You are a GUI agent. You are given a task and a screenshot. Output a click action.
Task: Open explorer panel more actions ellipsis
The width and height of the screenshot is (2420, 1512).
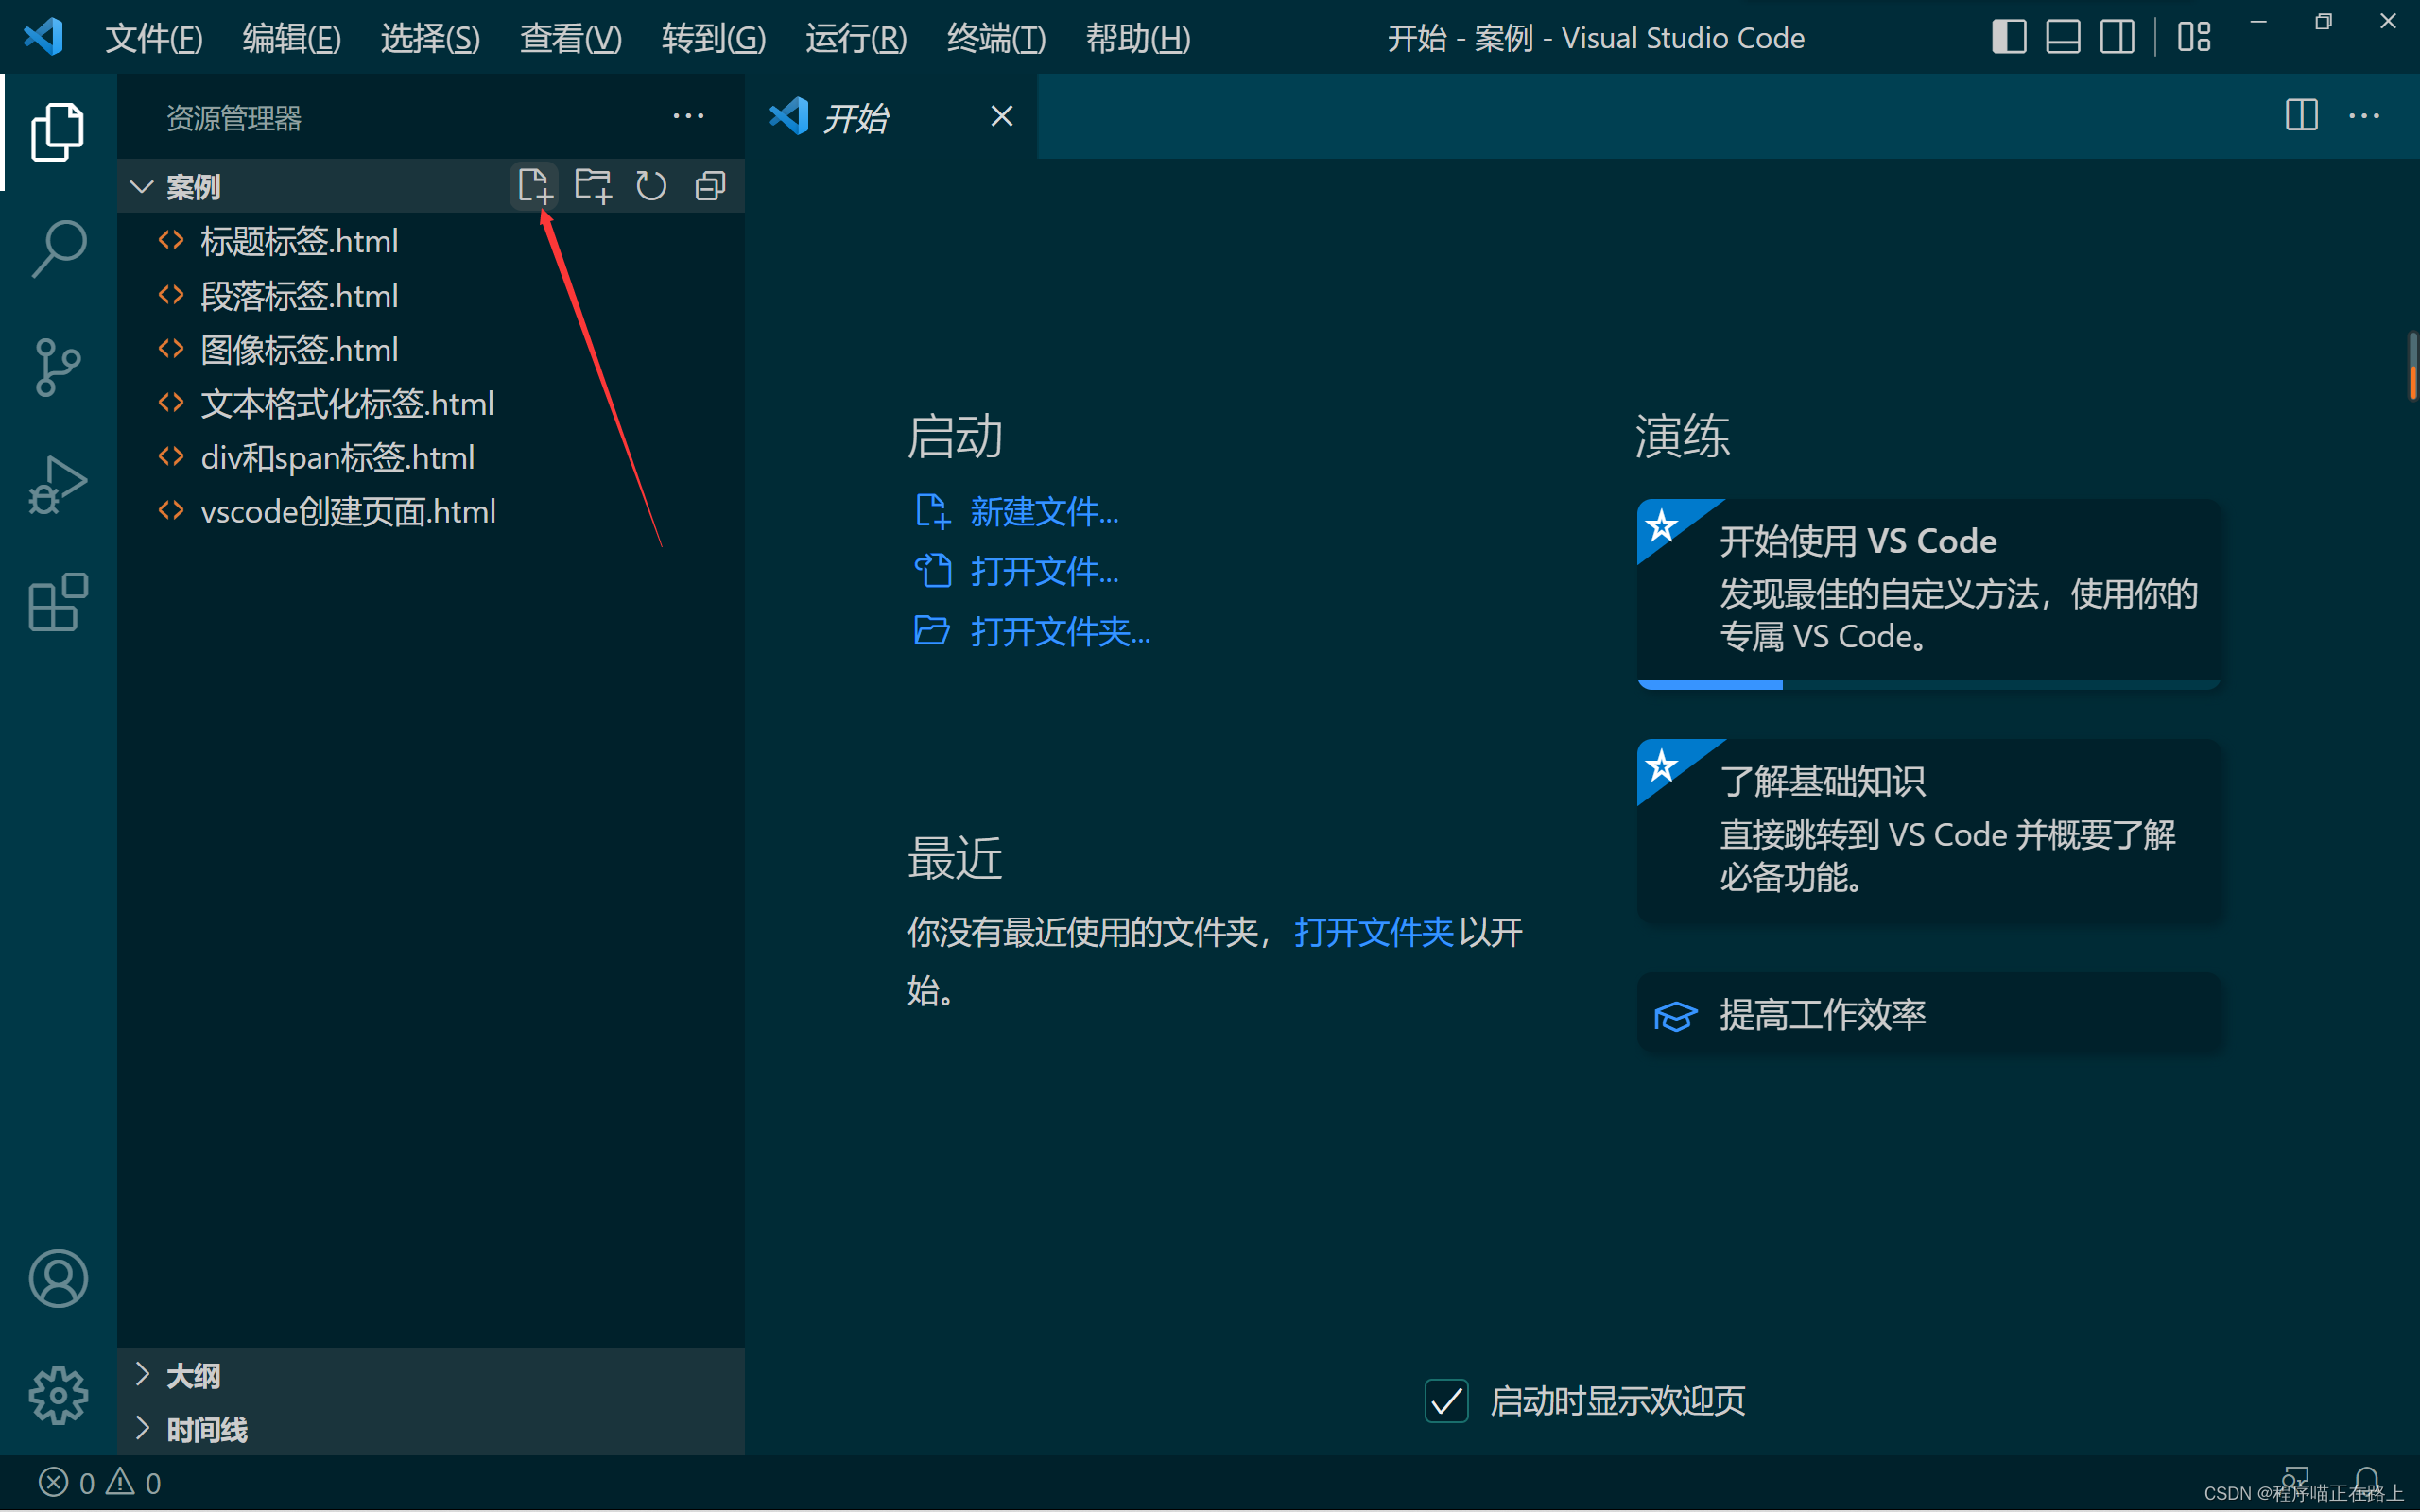(688, 117)
